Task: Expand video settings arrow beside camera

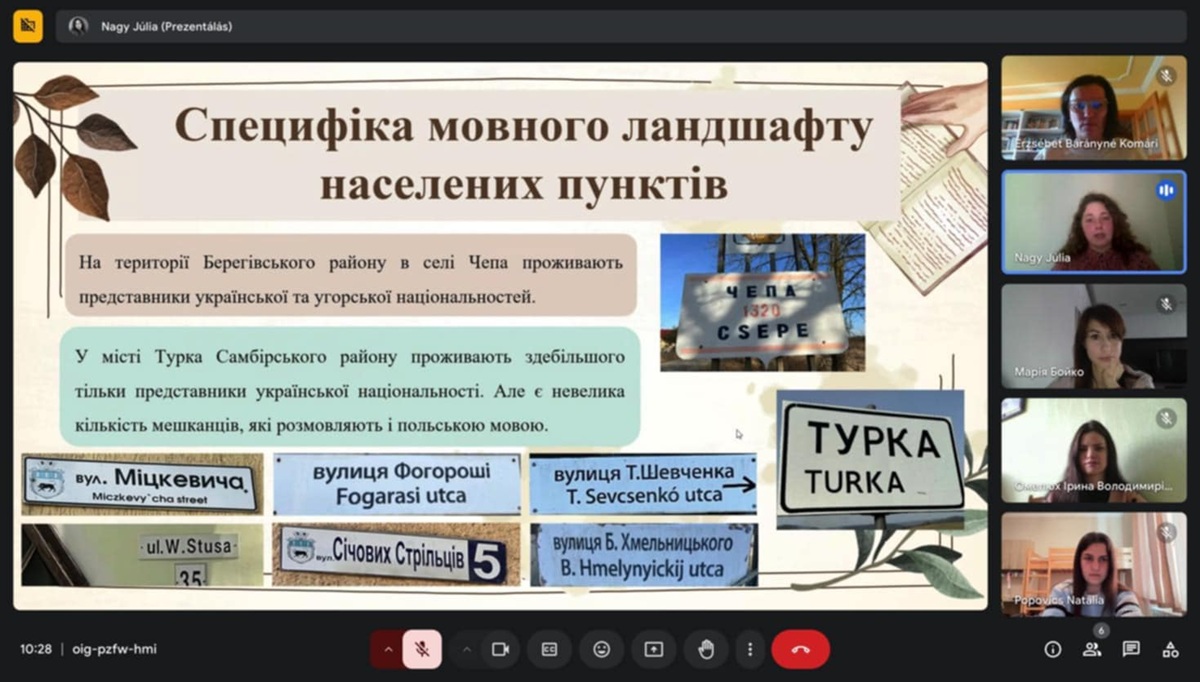Action: point(466,649)
